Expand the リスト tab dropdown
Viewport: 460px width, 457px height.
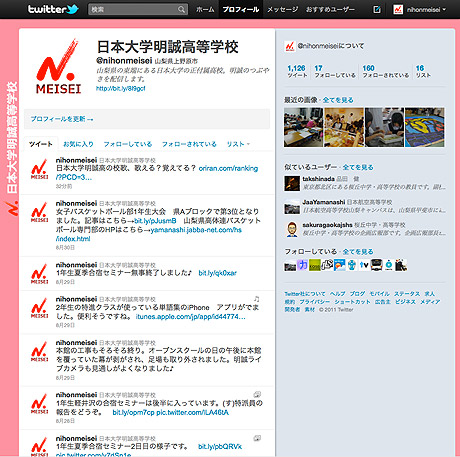click(x=238, y=144)
